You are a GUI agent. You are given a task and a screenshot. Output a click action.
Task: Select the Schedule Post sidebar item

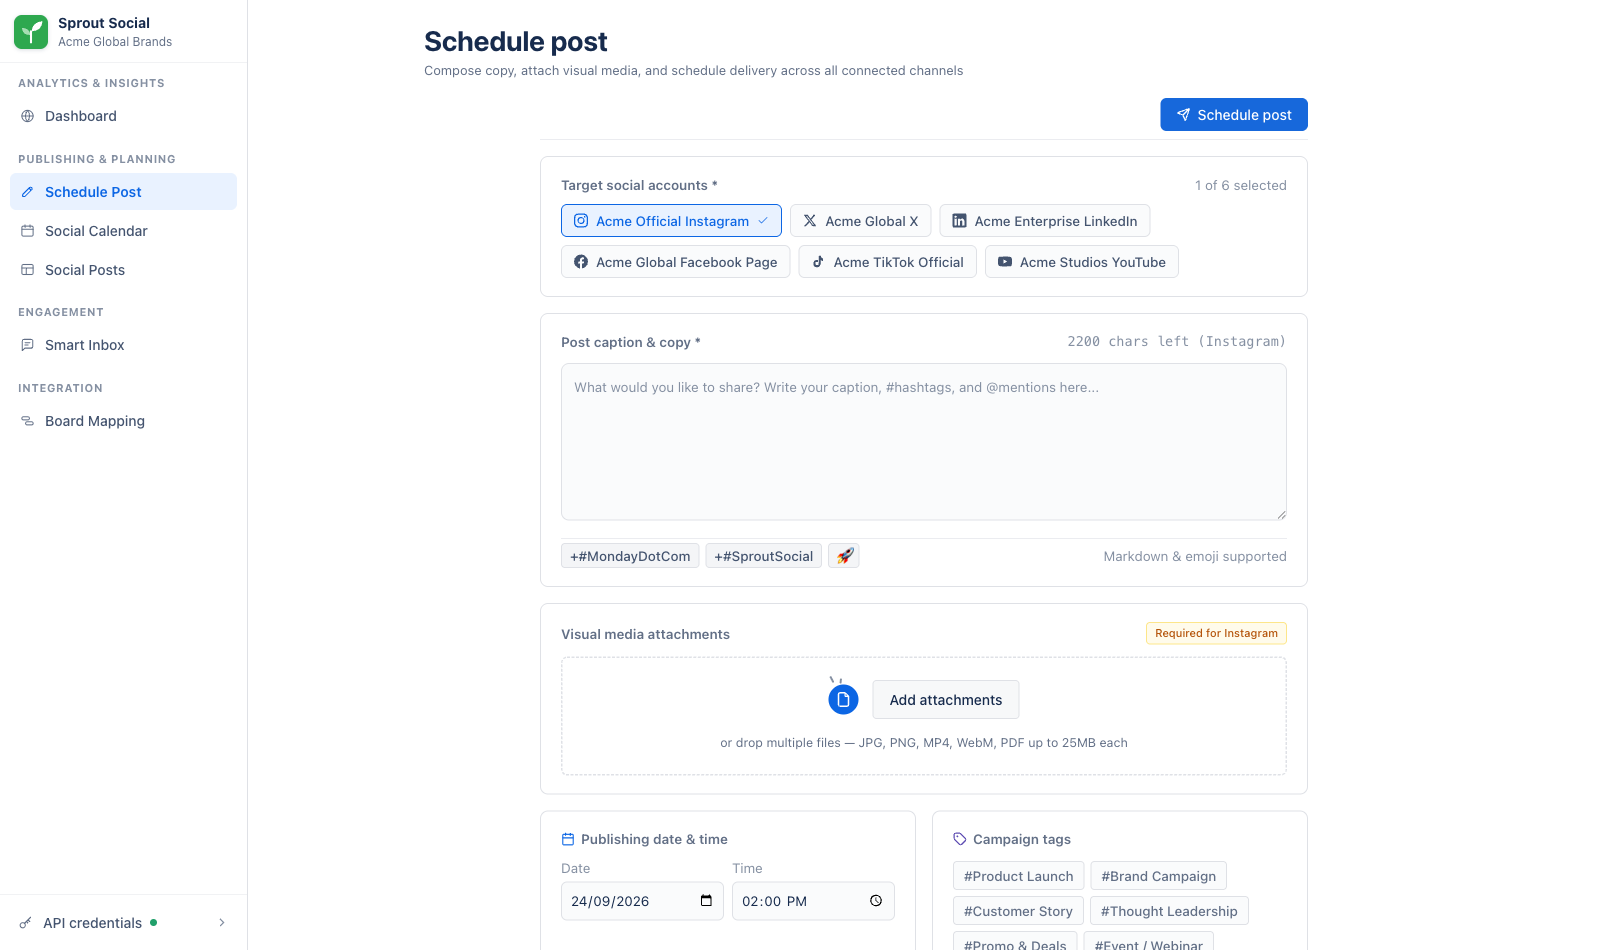coord(123,192)
